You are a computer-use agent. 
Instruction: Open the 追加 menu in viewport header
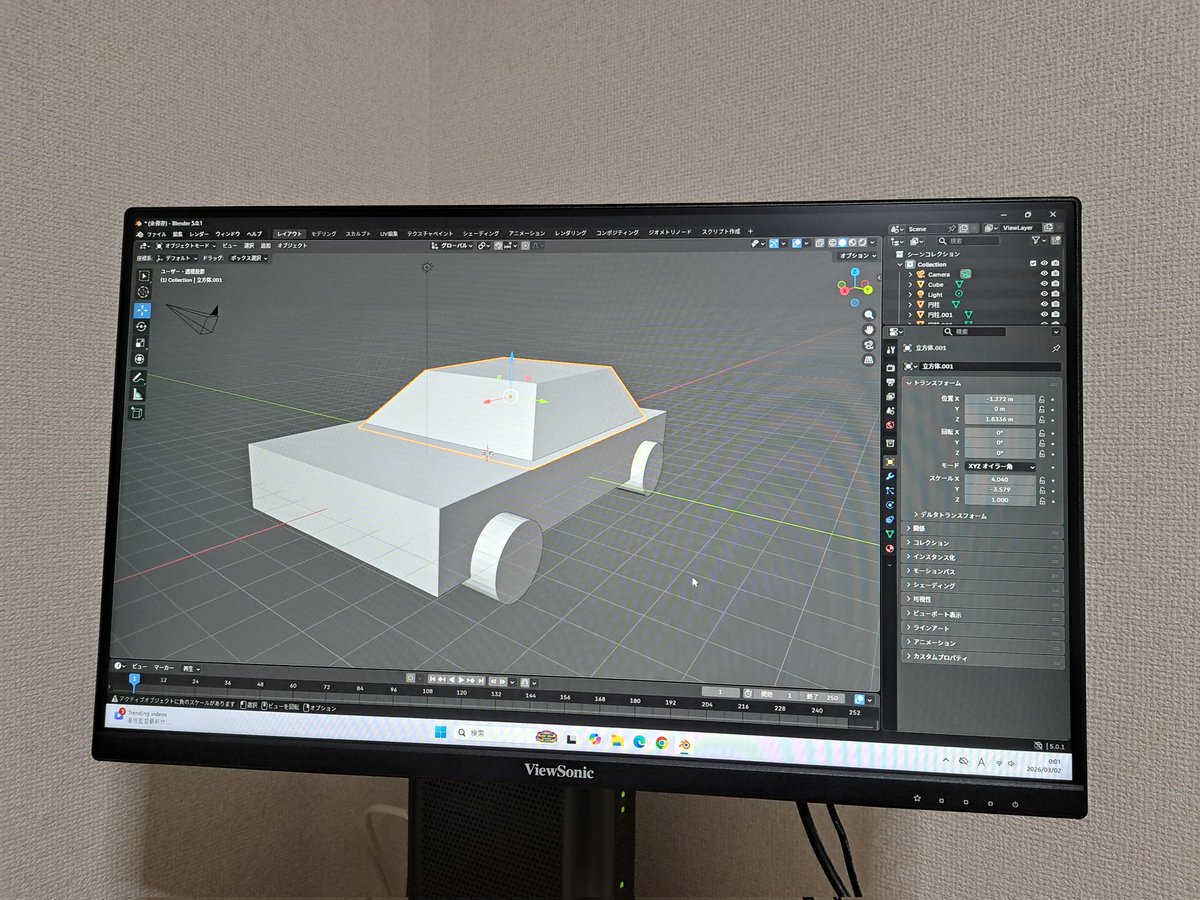(266, 245)
